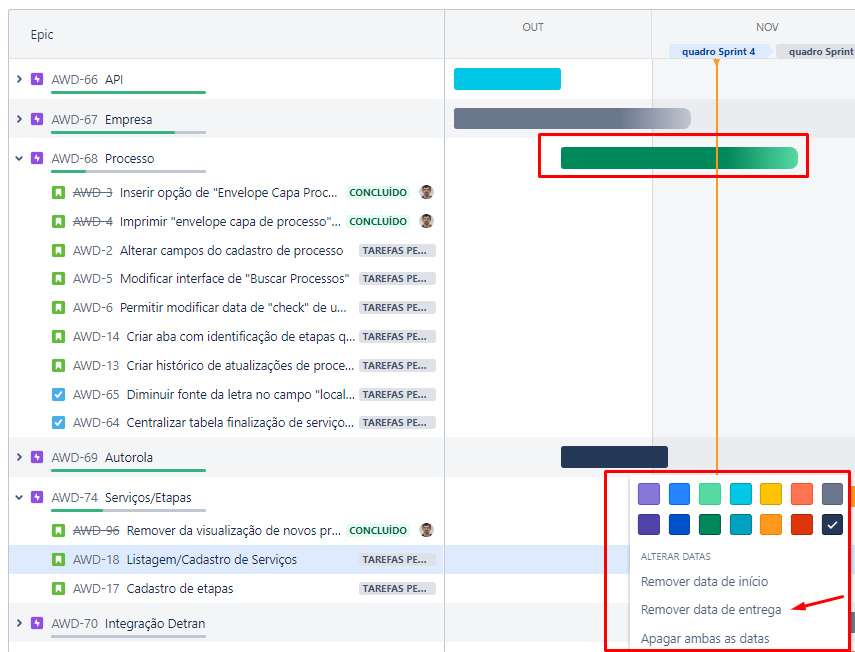855x652 pixels.
Task: Click CONCLUÍDO status badge on AWD-3 row
Action: [x=378, y=192]
